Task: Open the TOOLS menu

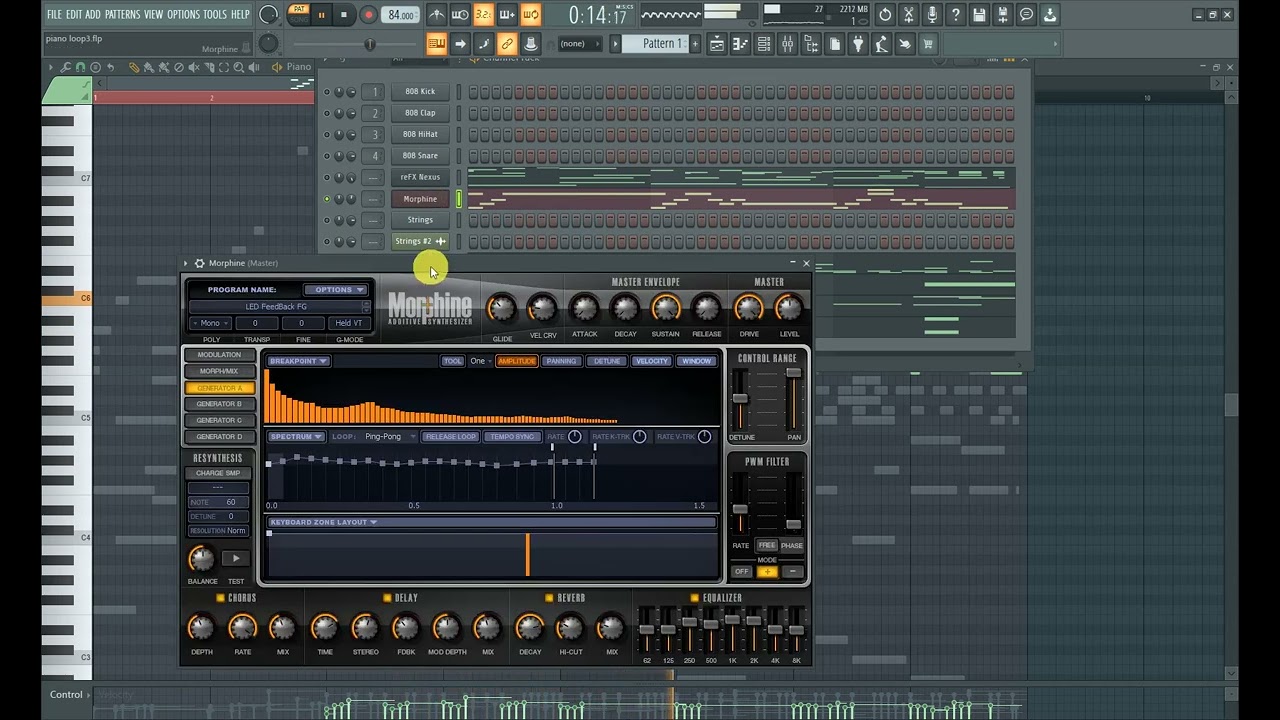Action: coord(215,15)
